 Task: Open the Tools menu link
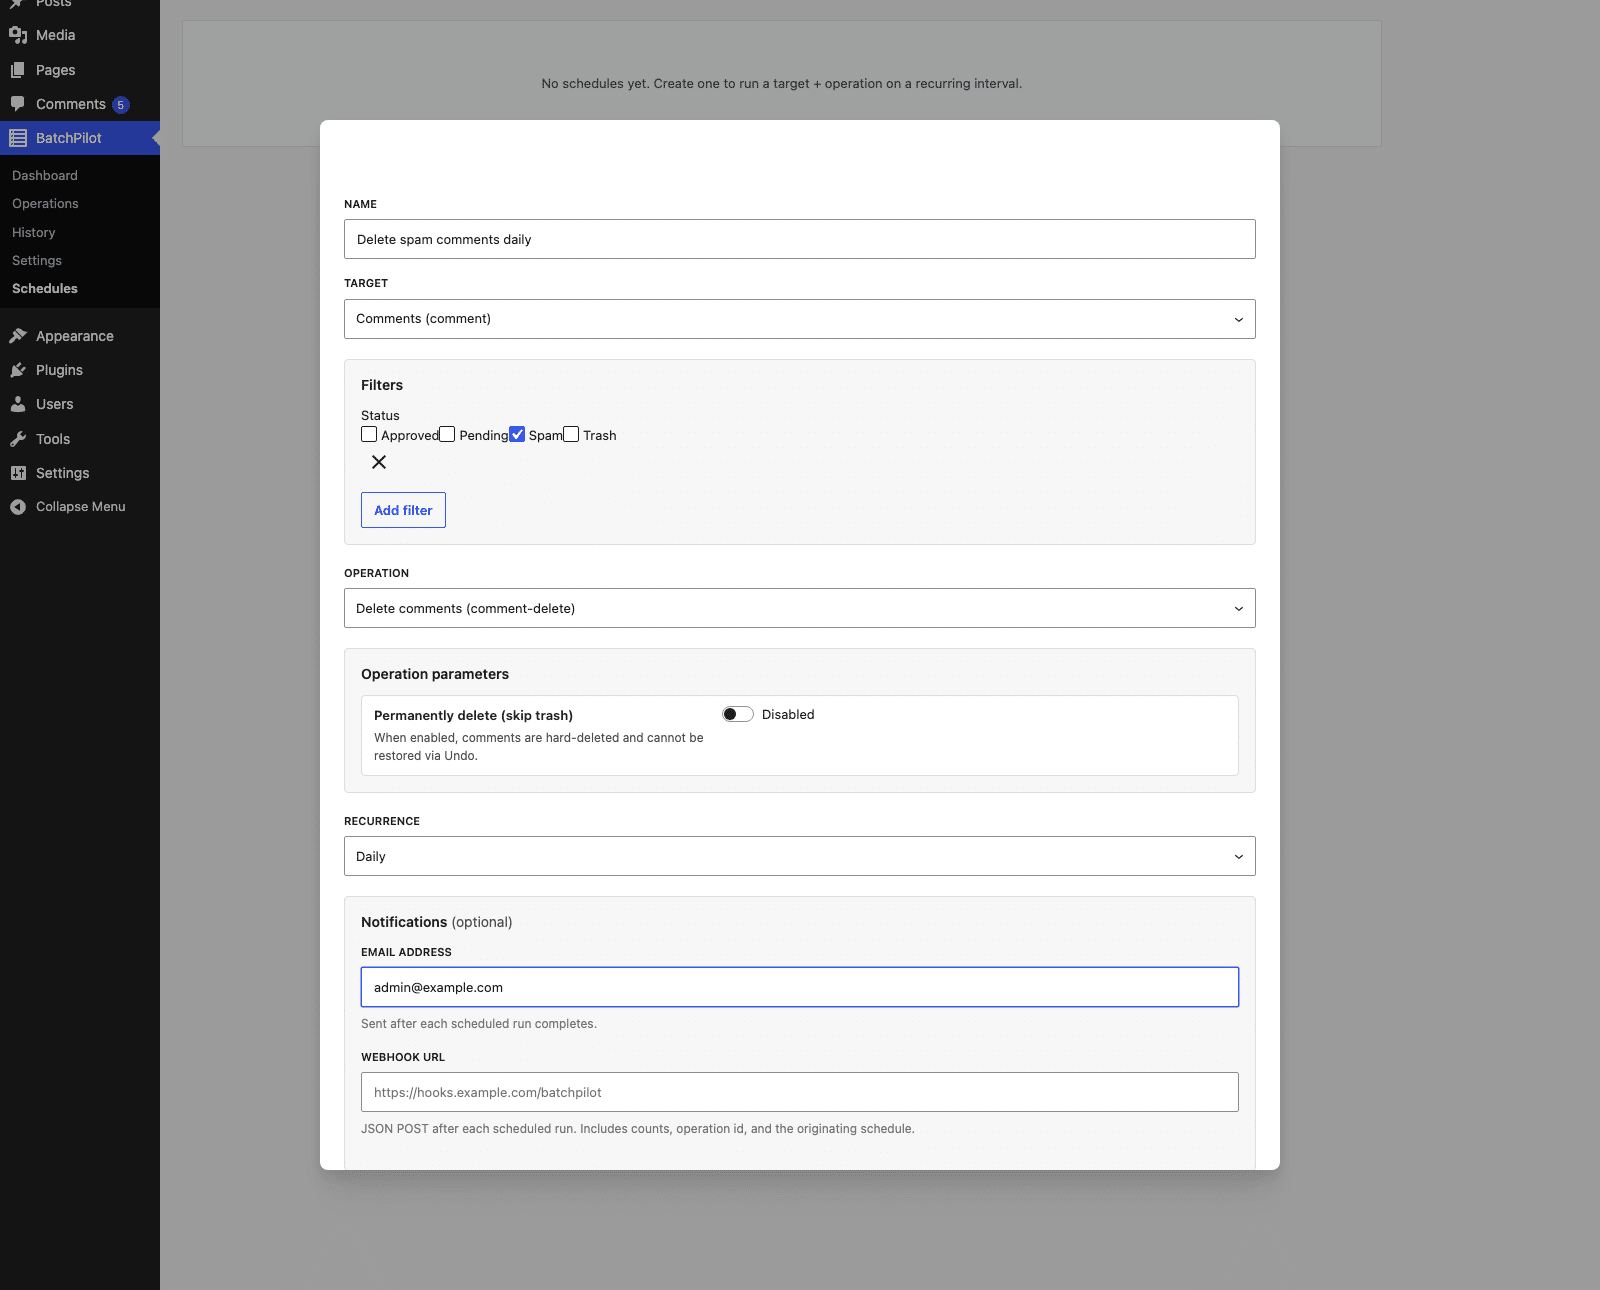53,439
